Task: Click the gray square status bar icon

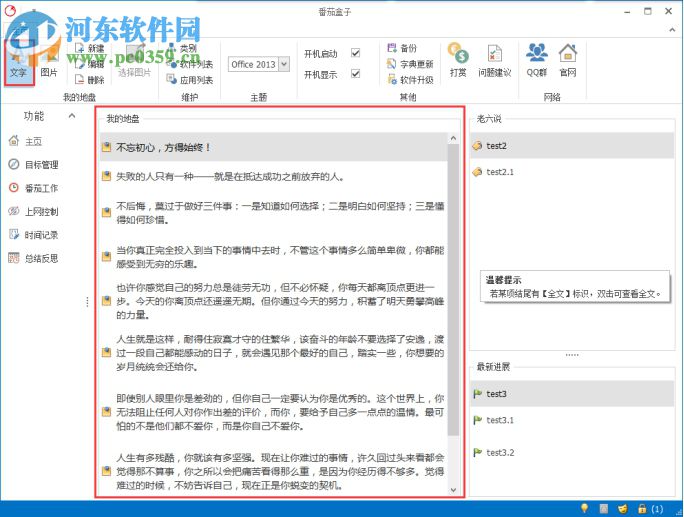Action: 603,508
